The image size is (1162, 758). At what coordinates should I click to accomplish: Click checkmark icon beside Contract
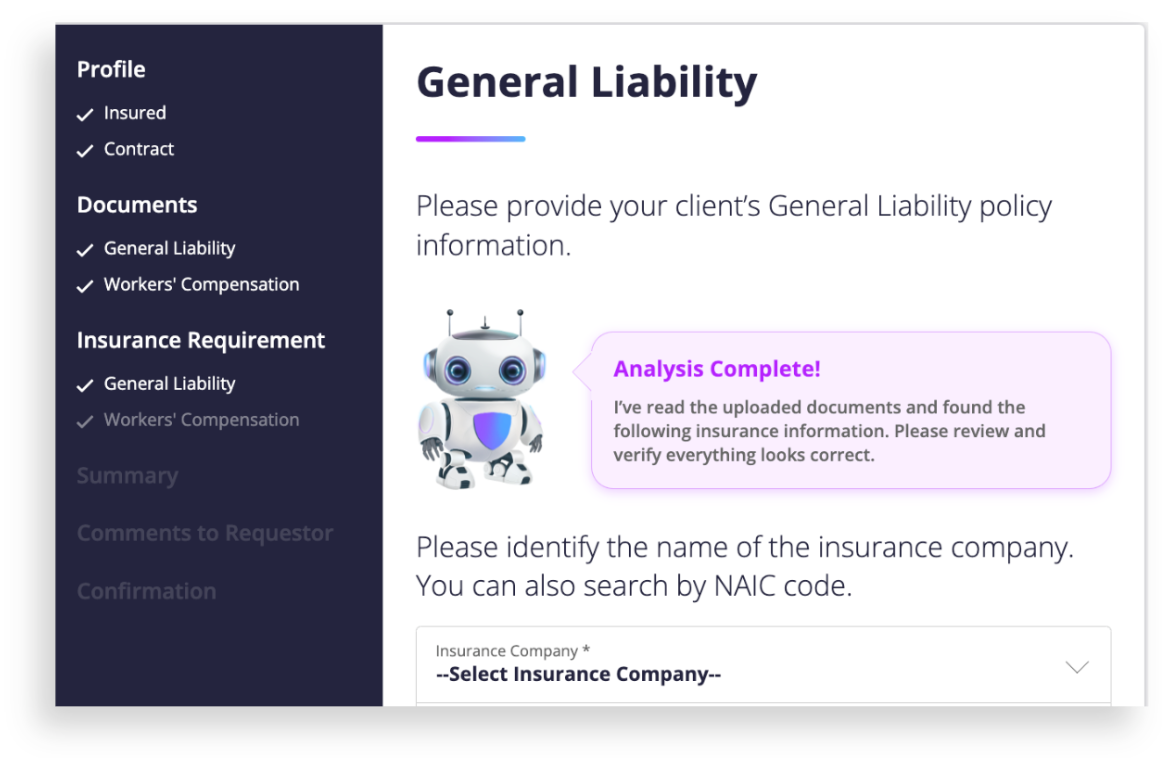[x=85, y=151]
